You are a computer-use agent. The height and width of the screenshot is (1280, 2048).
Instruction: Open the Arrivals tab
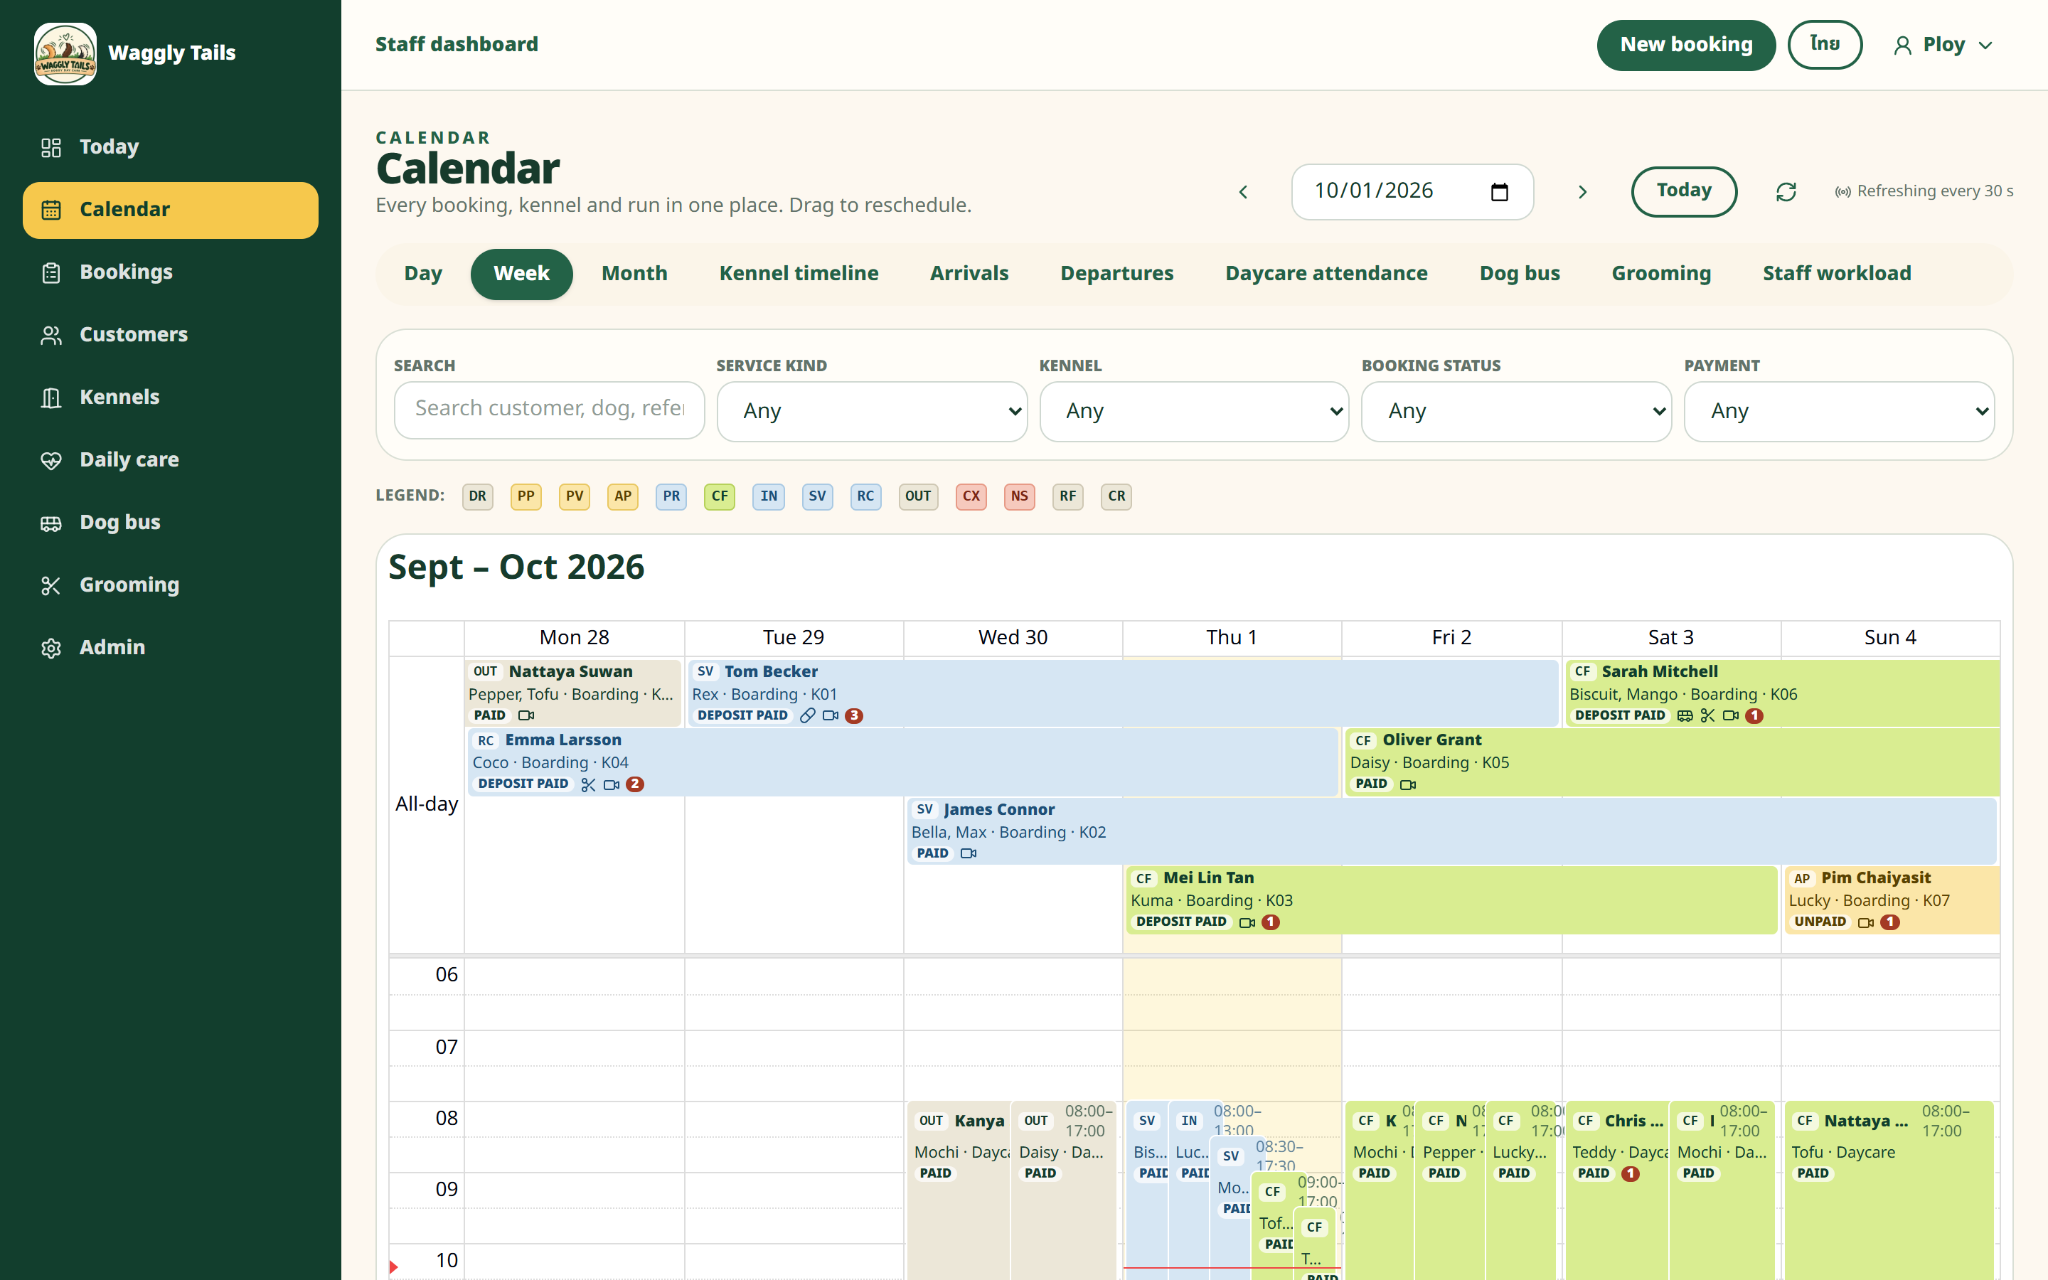969,274
